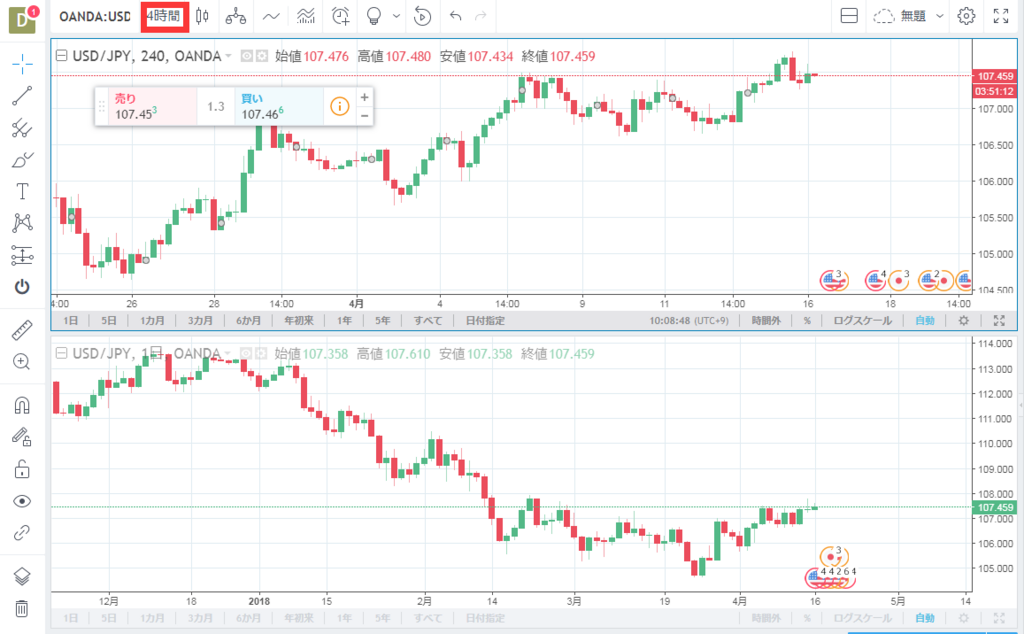Image resolution: width=1024 pixels, height=634 pixels.
Task: Open the layout selector icon
Action: click(849, 16)
